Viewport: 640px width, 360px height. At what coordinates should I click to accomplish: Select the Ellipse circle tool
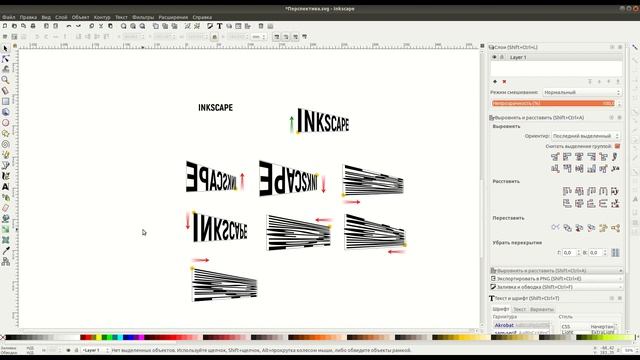click(x=5, y=123)
